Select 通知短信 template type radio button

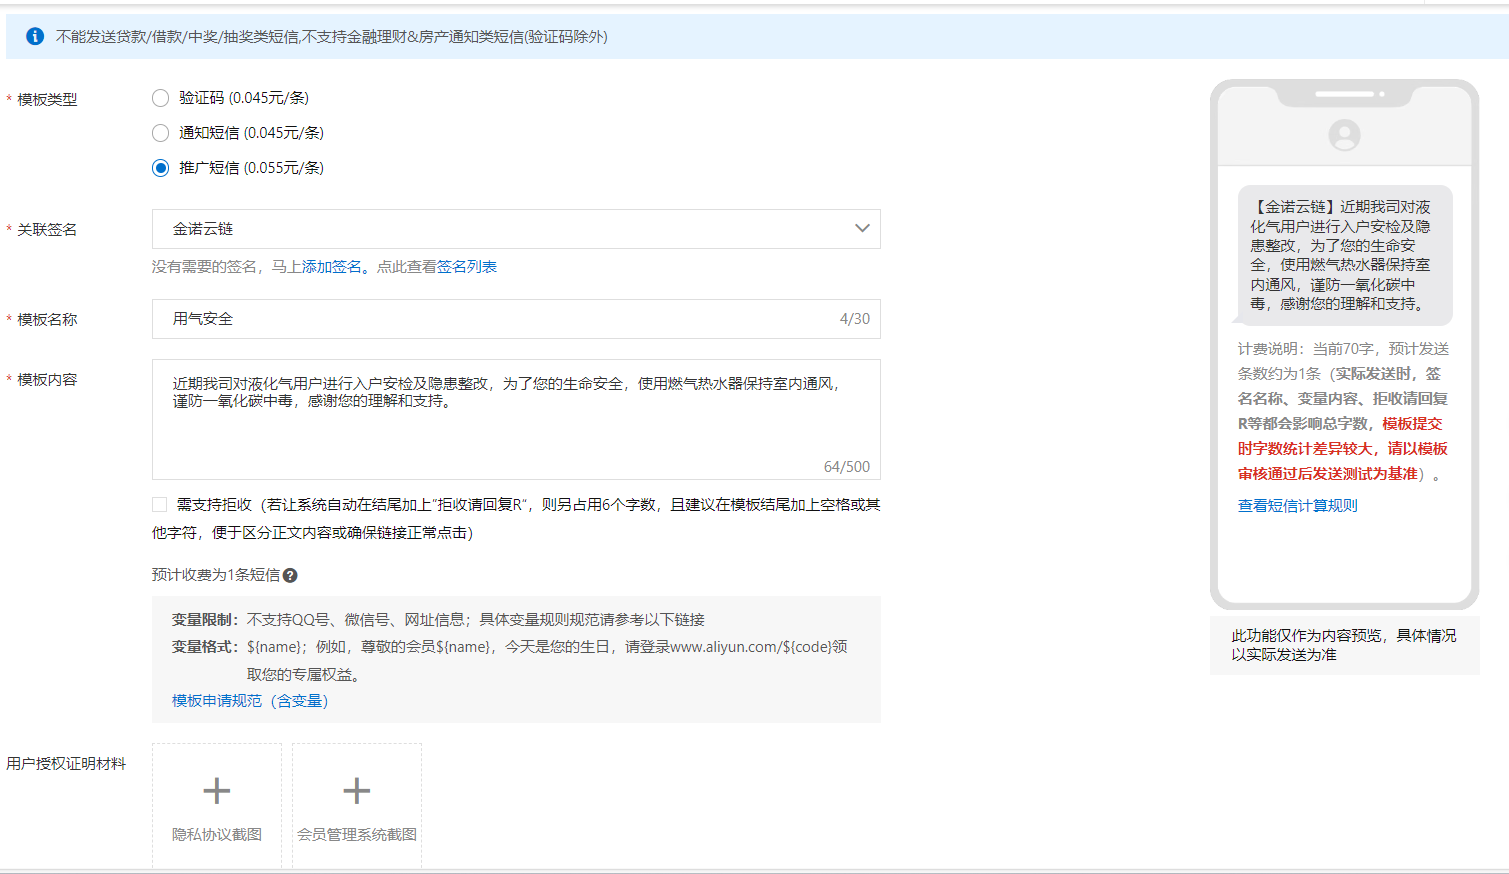pos(160,133)
